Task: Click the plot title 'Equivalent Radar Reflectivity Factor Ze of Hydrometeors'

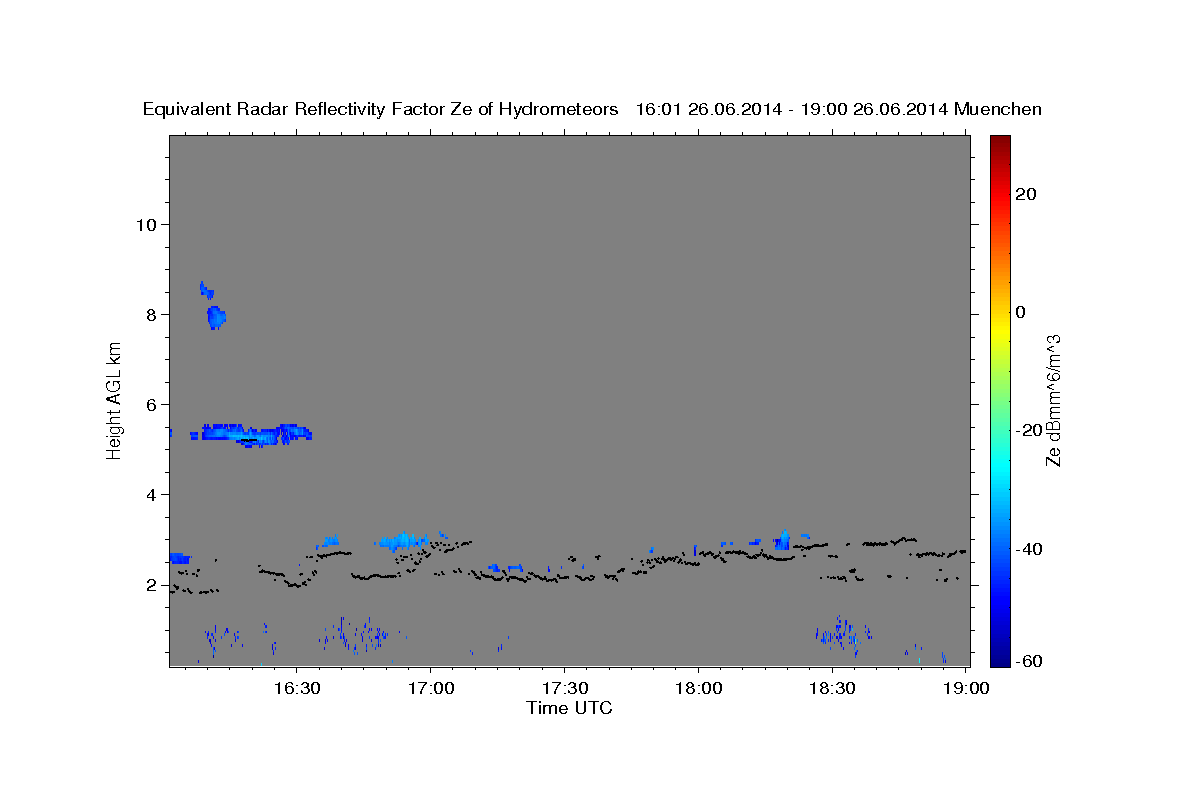Action: 380,110
